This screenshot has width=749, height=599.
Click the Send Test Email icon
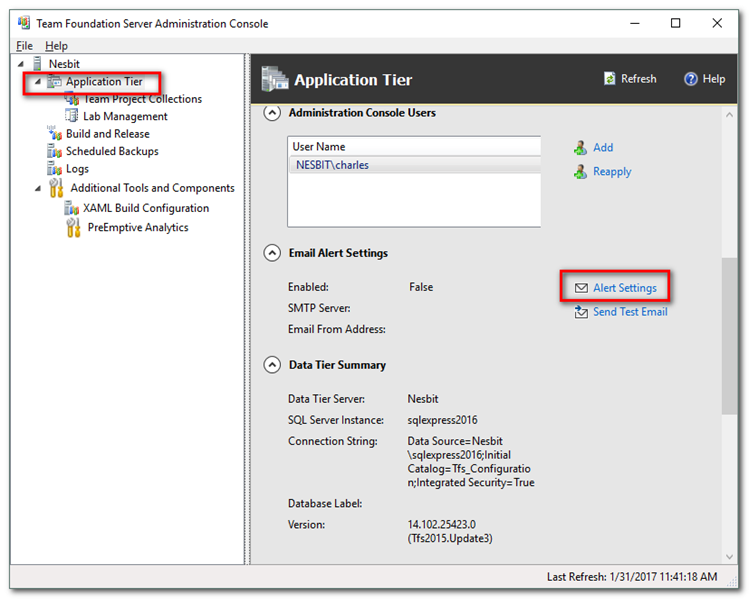[581, 312]
